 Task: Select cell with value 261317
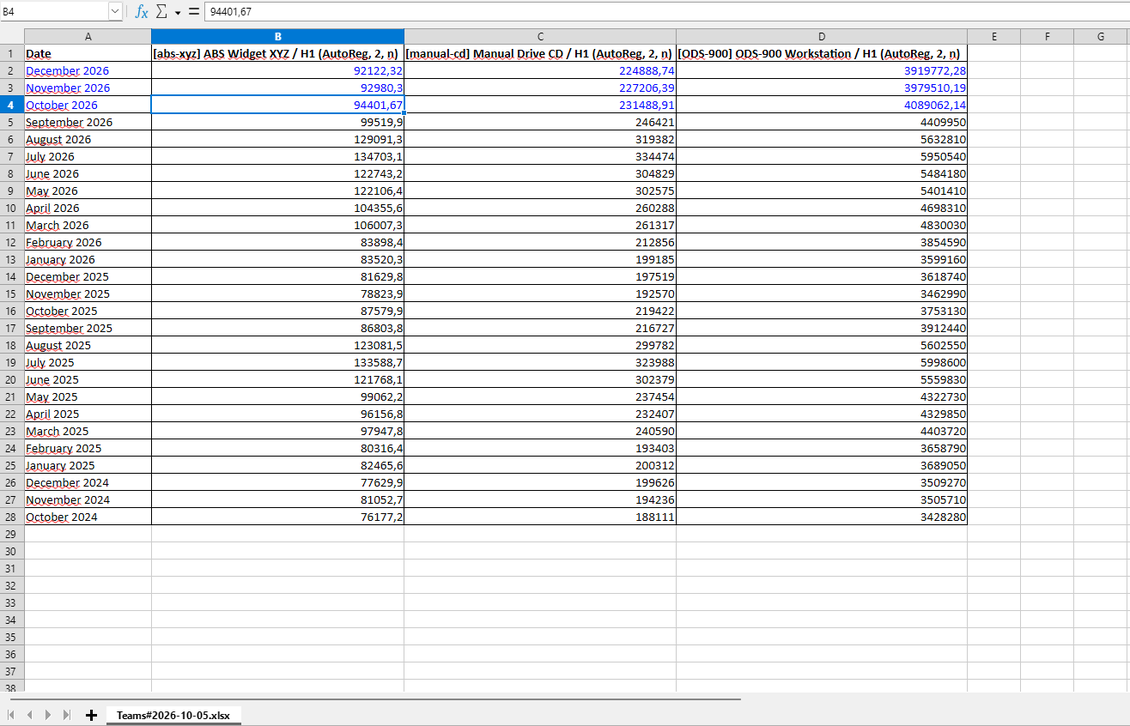[x=540, y=225]
